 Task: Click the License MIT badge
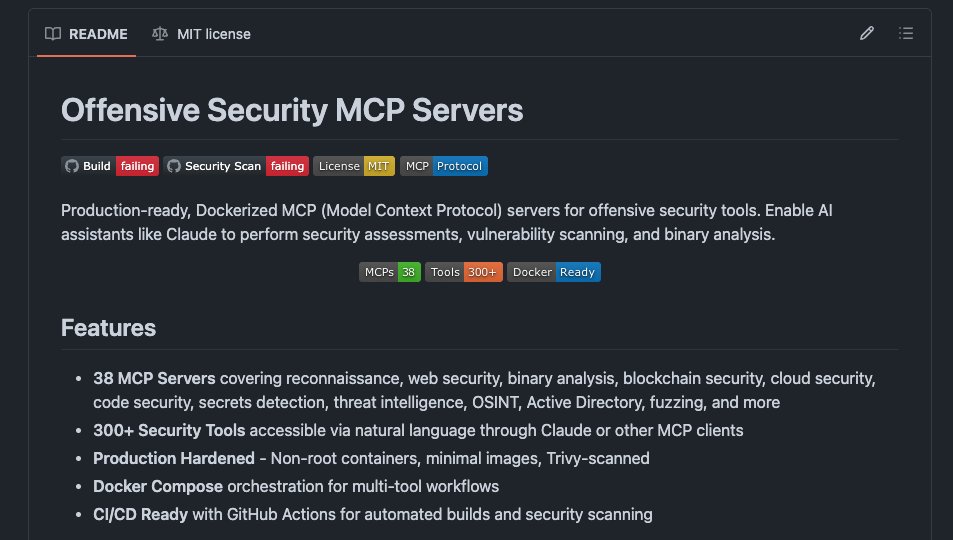pyautogui.click(x=354, y=166)
